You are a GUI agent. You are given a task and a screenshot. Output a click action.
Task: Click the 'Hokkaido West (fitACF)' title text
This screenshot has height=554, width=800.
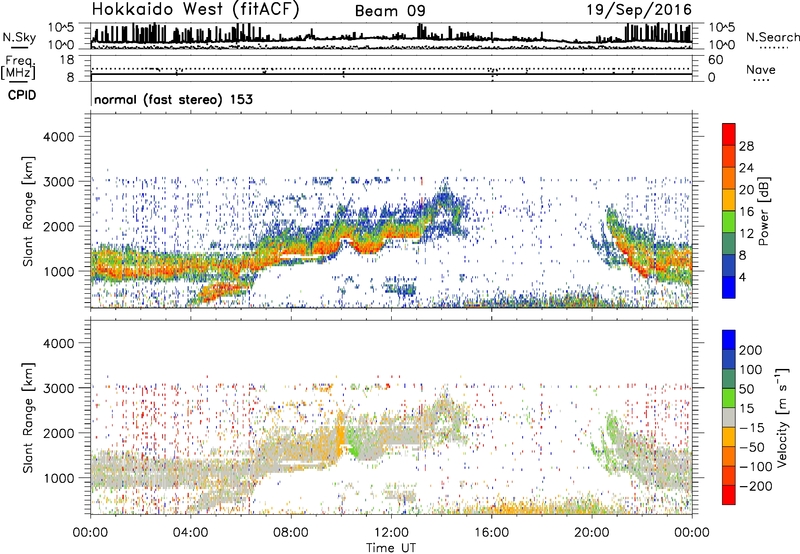tap(195, 10)
